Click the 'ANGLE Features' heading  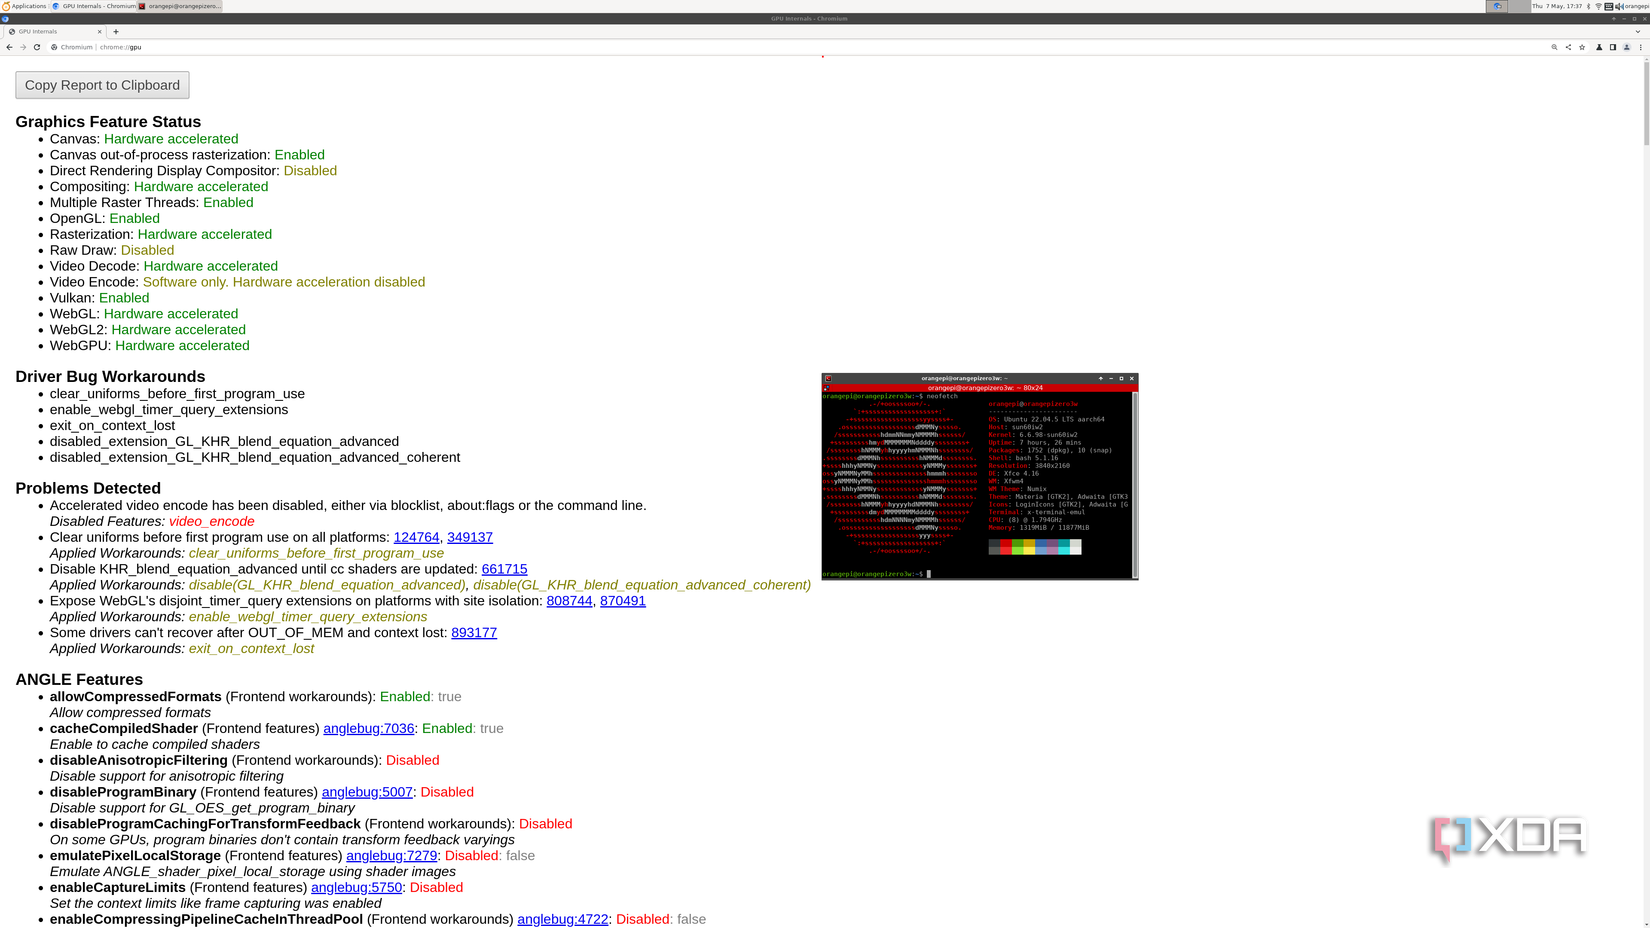[x=79, y=680]
